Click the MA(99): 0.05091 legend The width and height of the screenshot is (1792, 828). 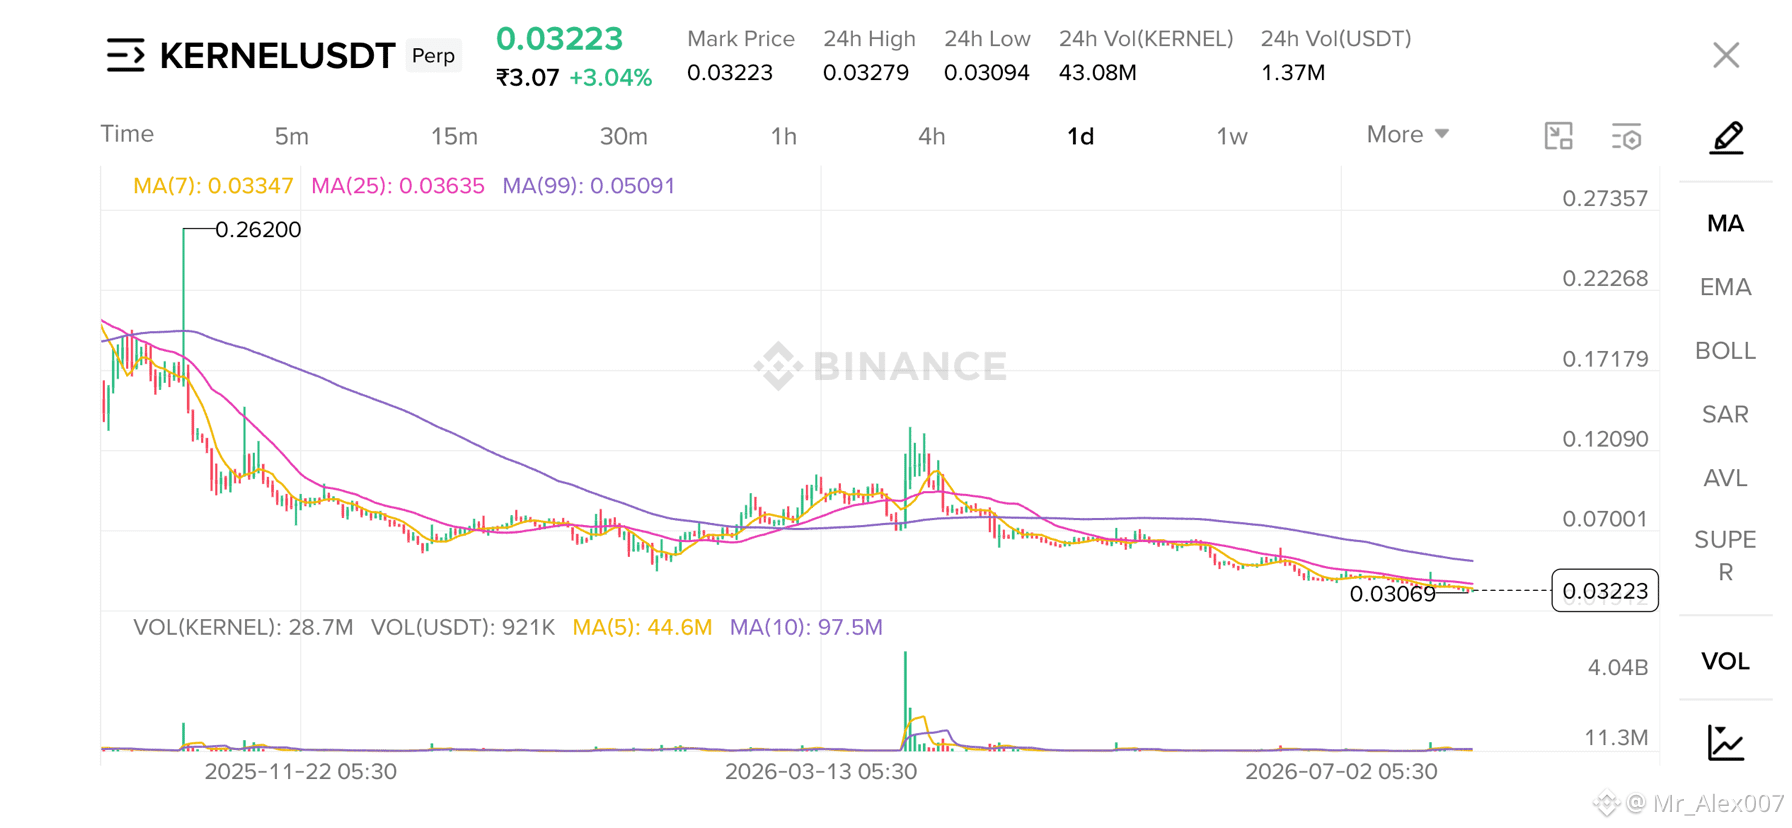[x=589, y=186]
